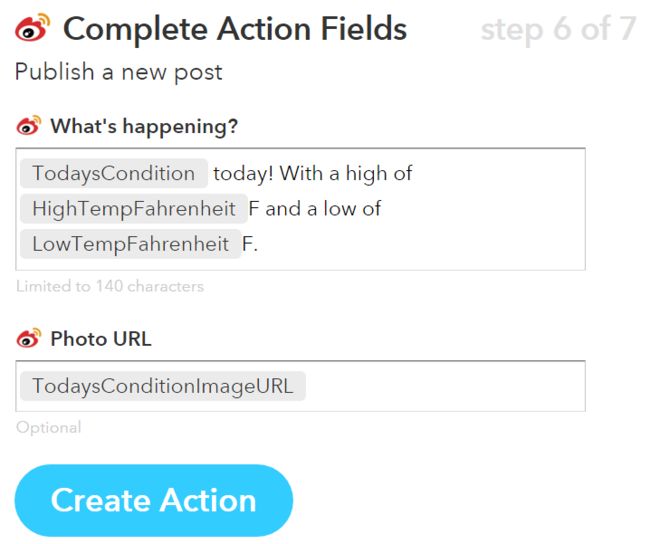This screenshot has height=544, width=650.
Task: Click the What's happening? field label
Action: (x=144, y=126)
